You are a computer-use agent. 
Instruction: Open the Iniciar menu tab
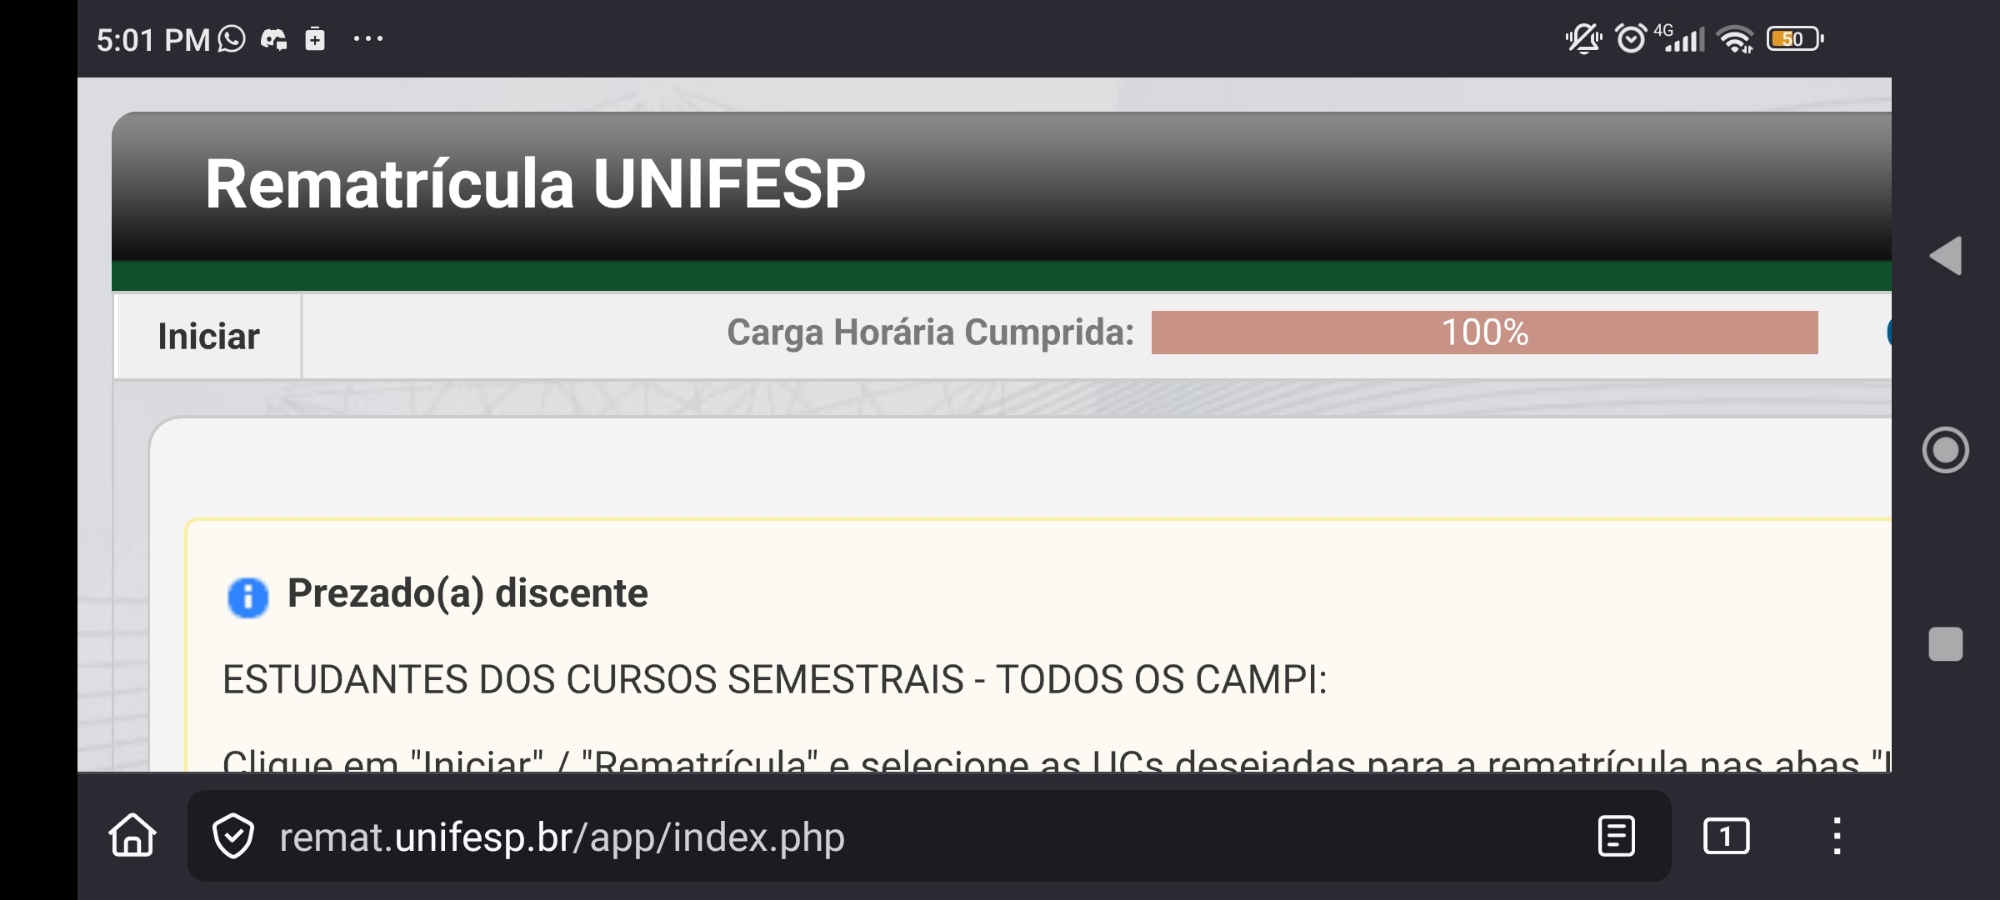point(208,337)
